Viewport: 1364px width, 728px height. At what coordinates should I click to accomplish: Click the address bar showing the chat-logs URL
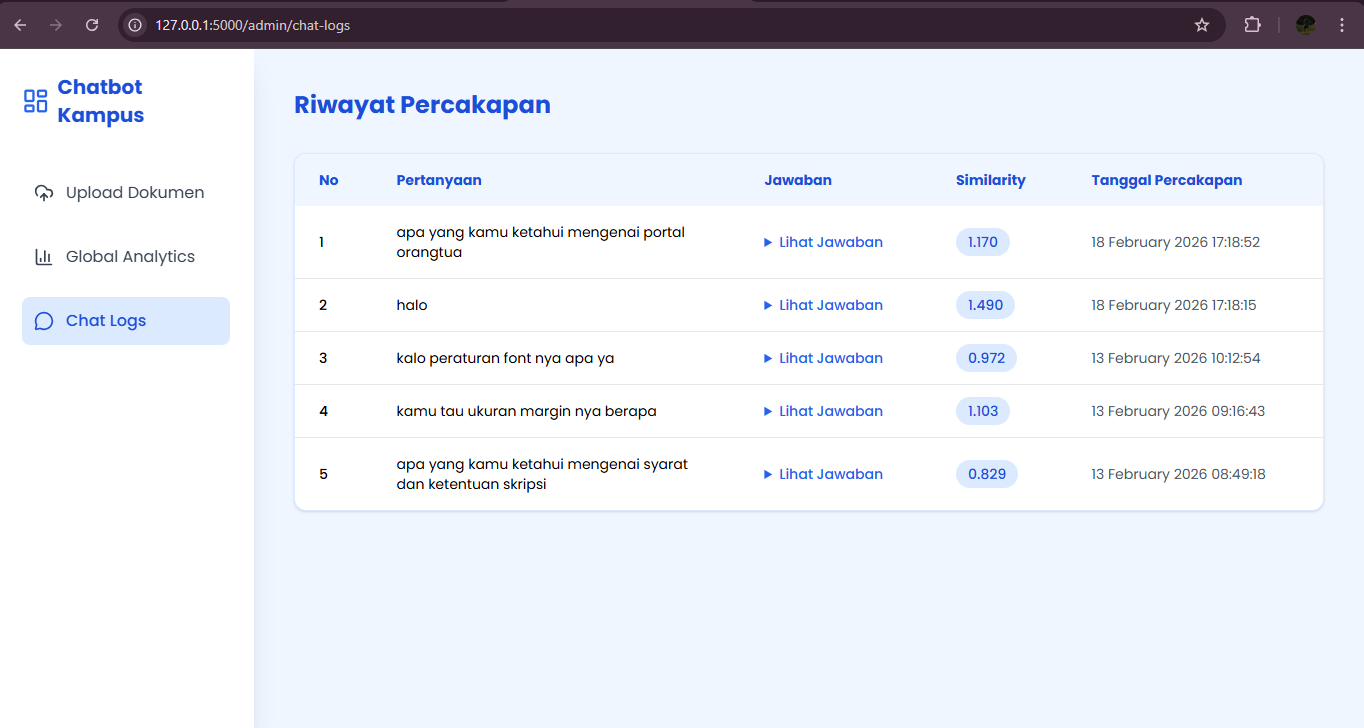tap(250, 24)
